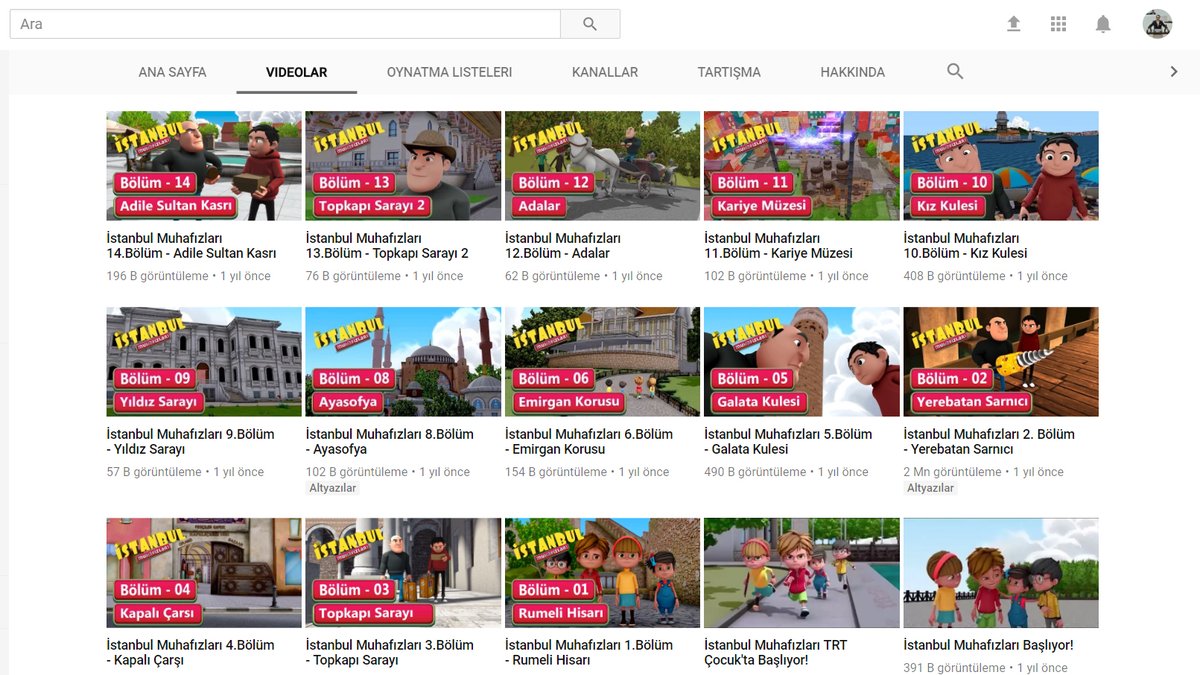This screenshot has width=1200, height=675.
Task: Click the search magnifier button
Action: [589, 24]
